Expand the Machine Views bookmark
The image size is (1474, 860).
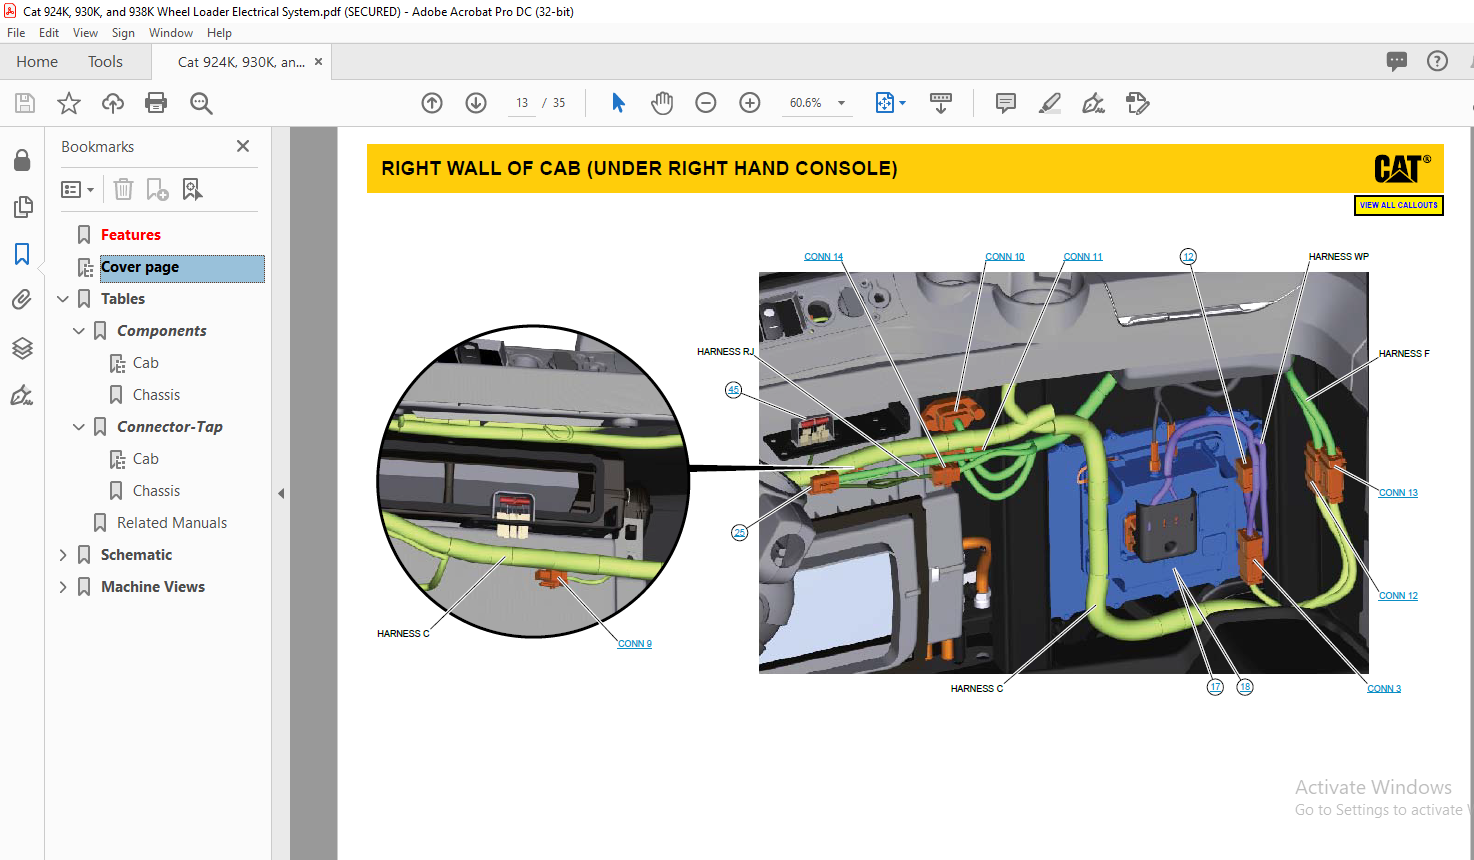(63, 587)
